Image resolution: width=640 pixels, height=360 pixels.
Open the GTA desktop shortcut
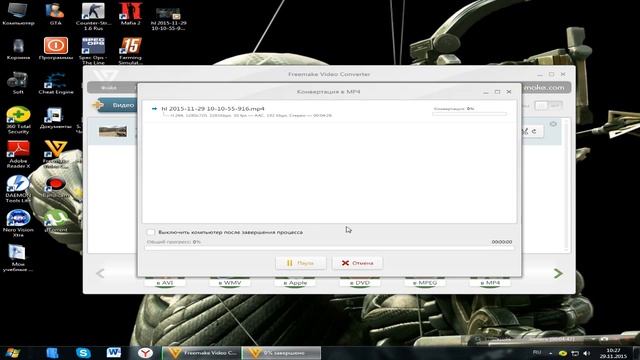click(x=55, y=13)
